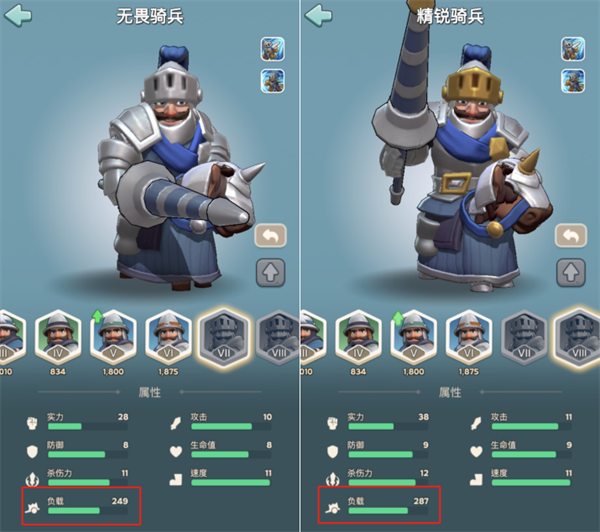This screenshot has height=532, width=600.
Task: Click upgrade arrow button on left panel
Action: pos(271,272)
